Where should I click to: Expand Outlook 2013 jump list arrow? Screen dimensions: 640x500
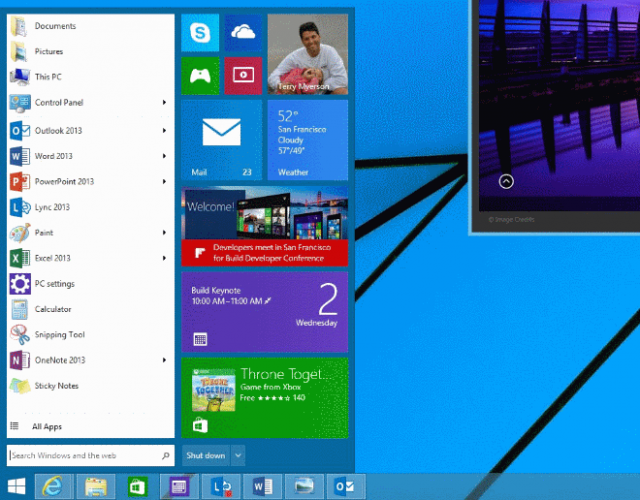164,131
